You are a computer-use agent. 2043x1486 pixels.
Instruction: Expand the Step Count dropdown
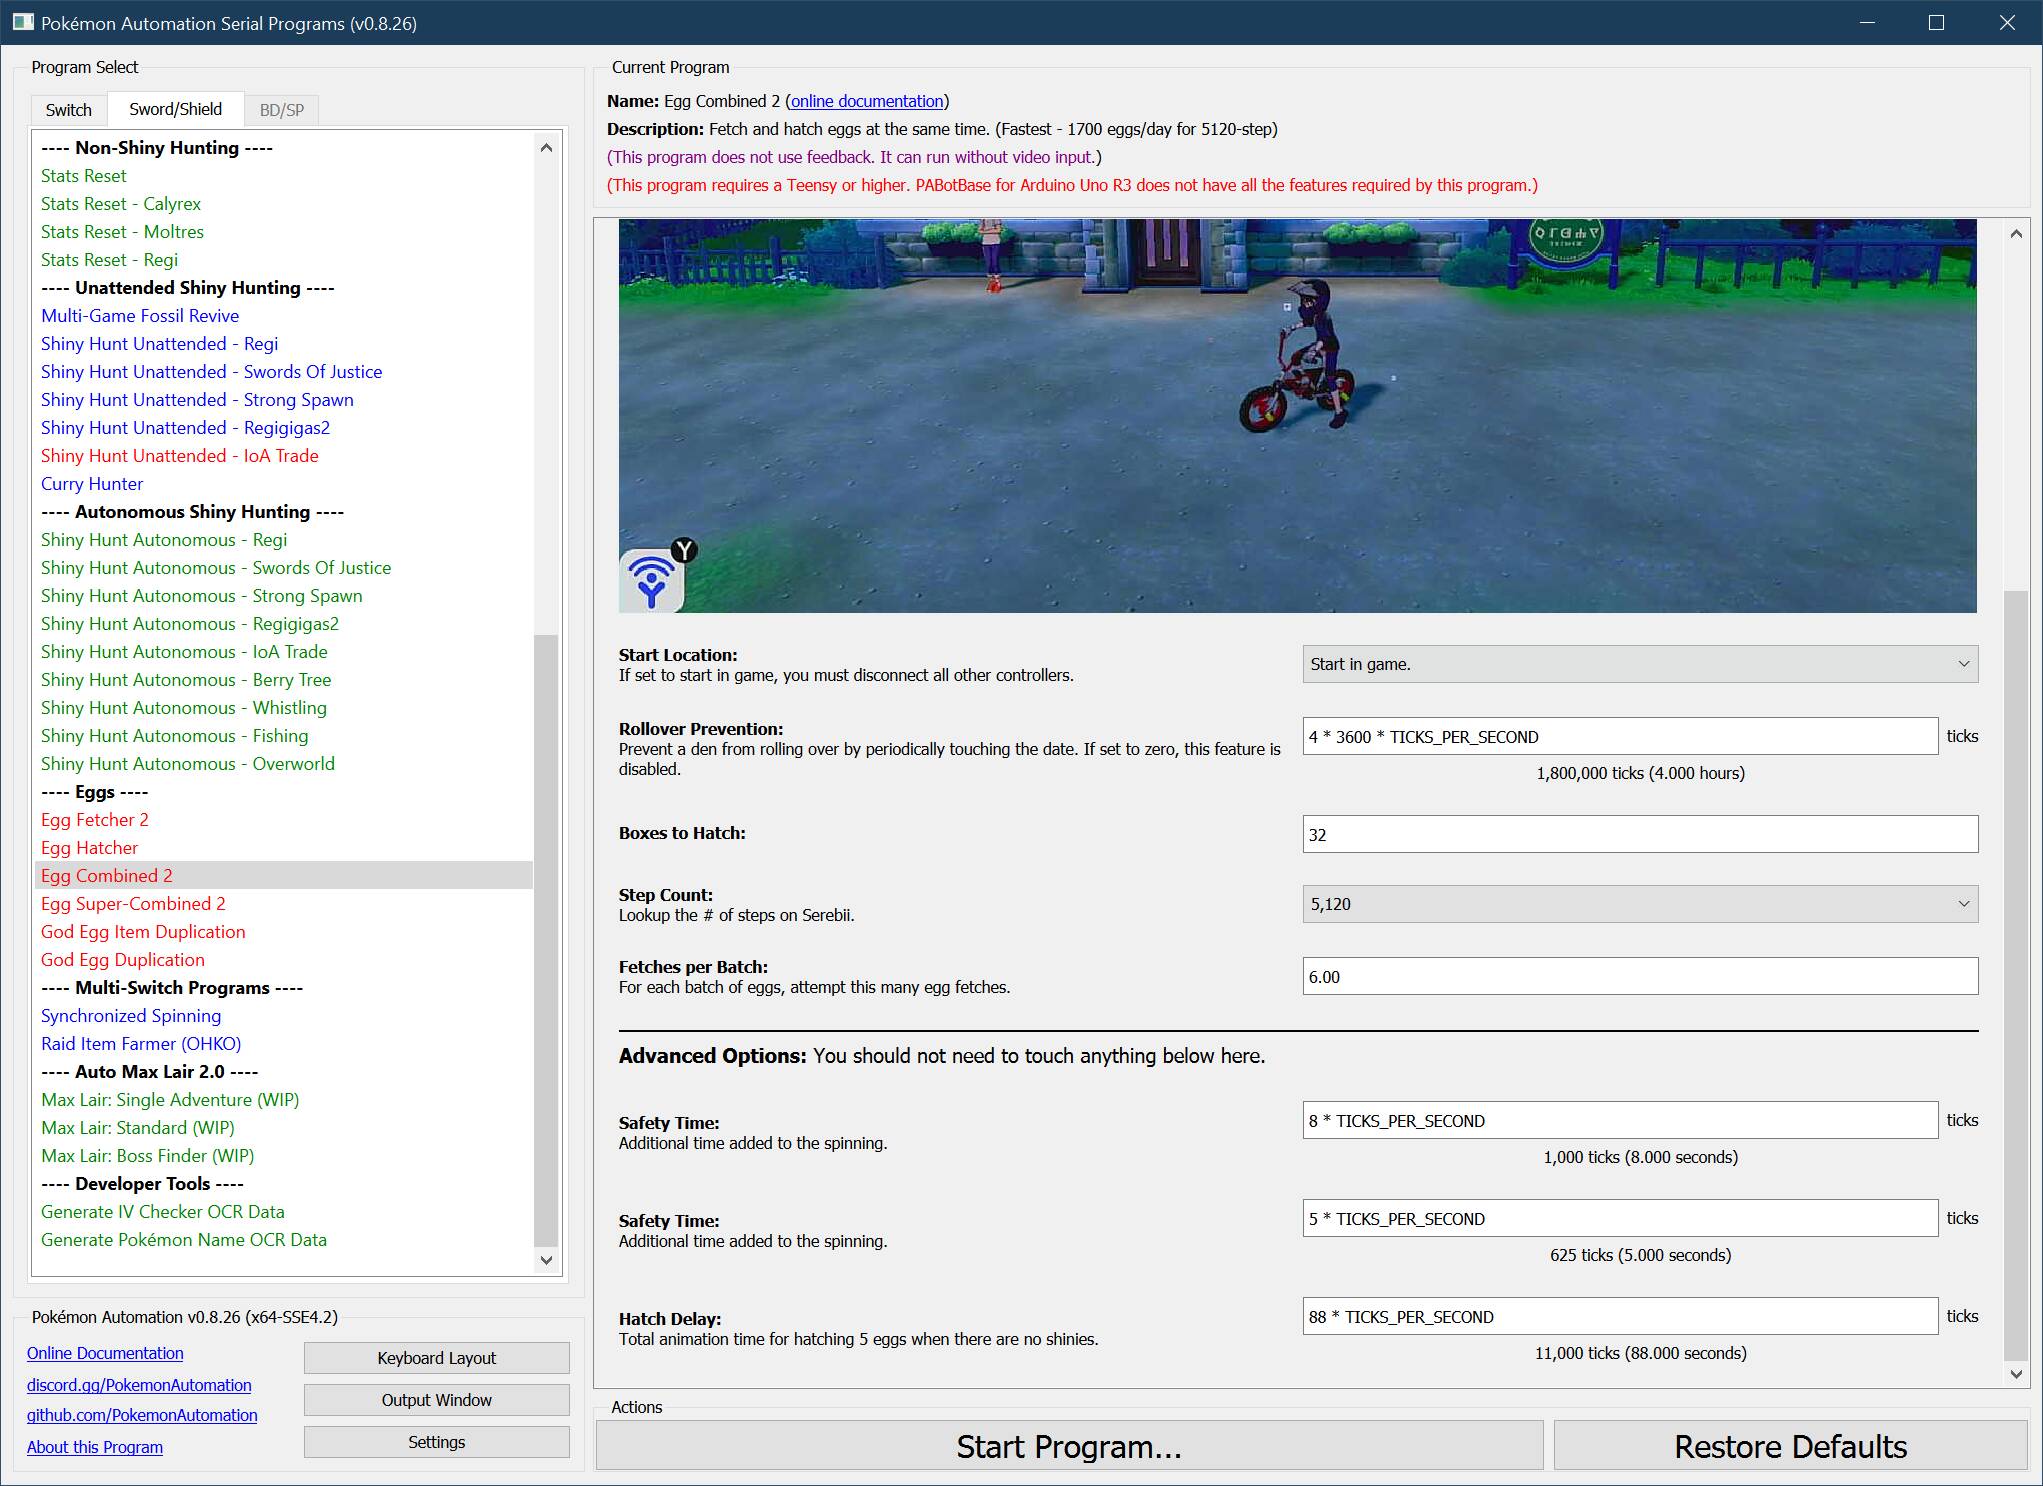[1639, 904]
